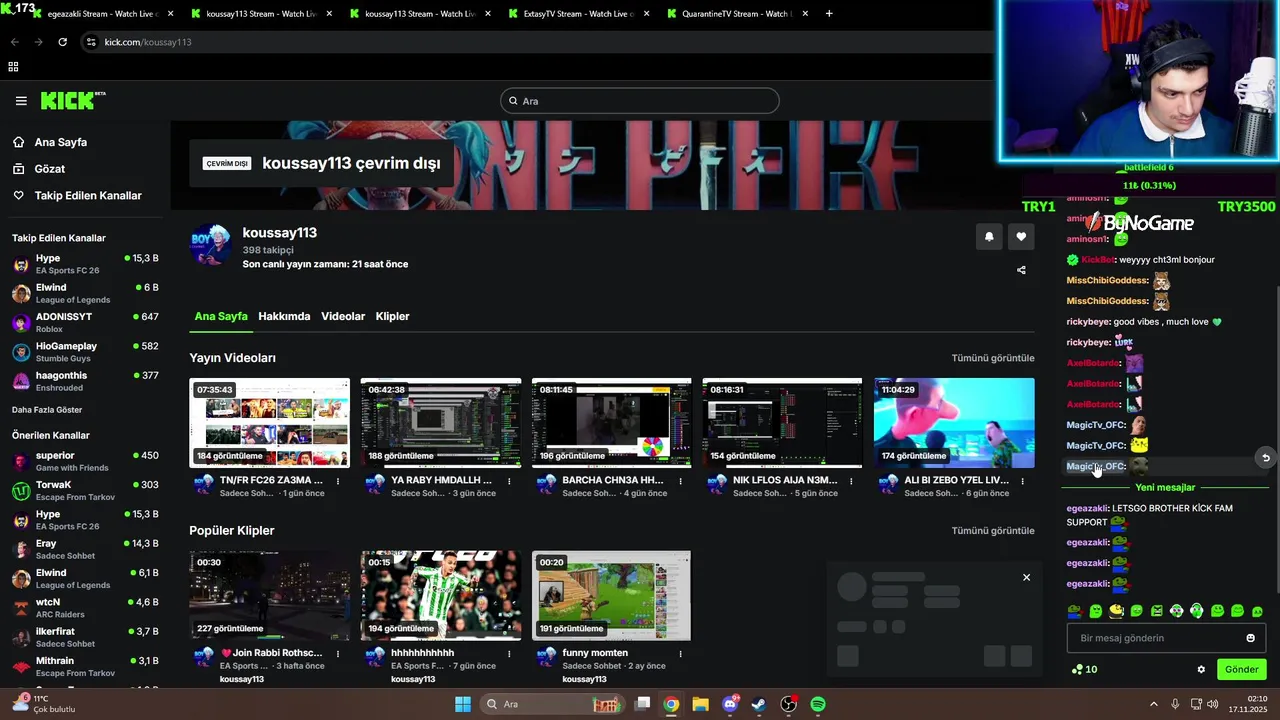Open emoji picker in chat box

(x=1250, y=638)
